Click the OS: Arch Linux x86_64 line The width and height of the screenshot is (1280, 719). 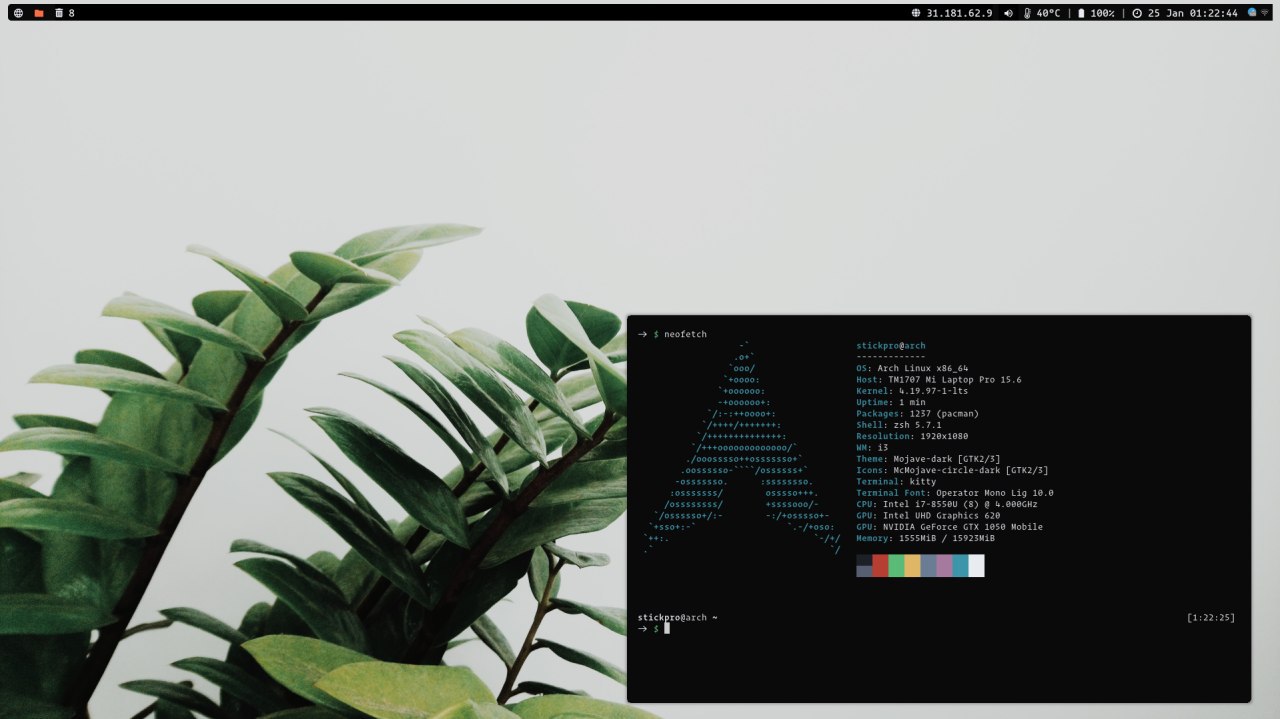pos(912,368)
